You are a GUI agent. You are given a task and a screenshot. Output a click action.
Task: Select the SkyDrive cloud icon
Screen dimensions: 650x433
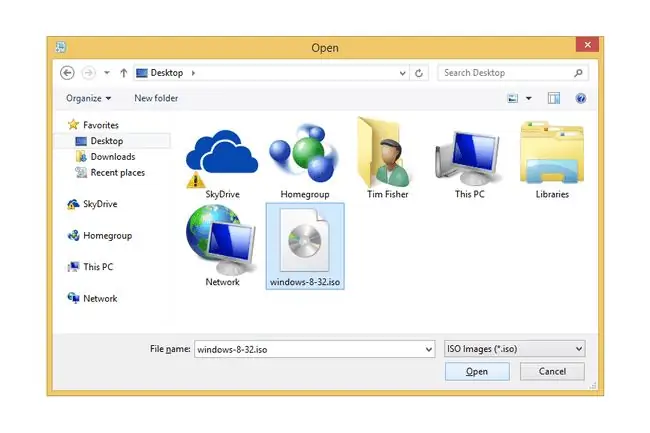click(222, 159)
